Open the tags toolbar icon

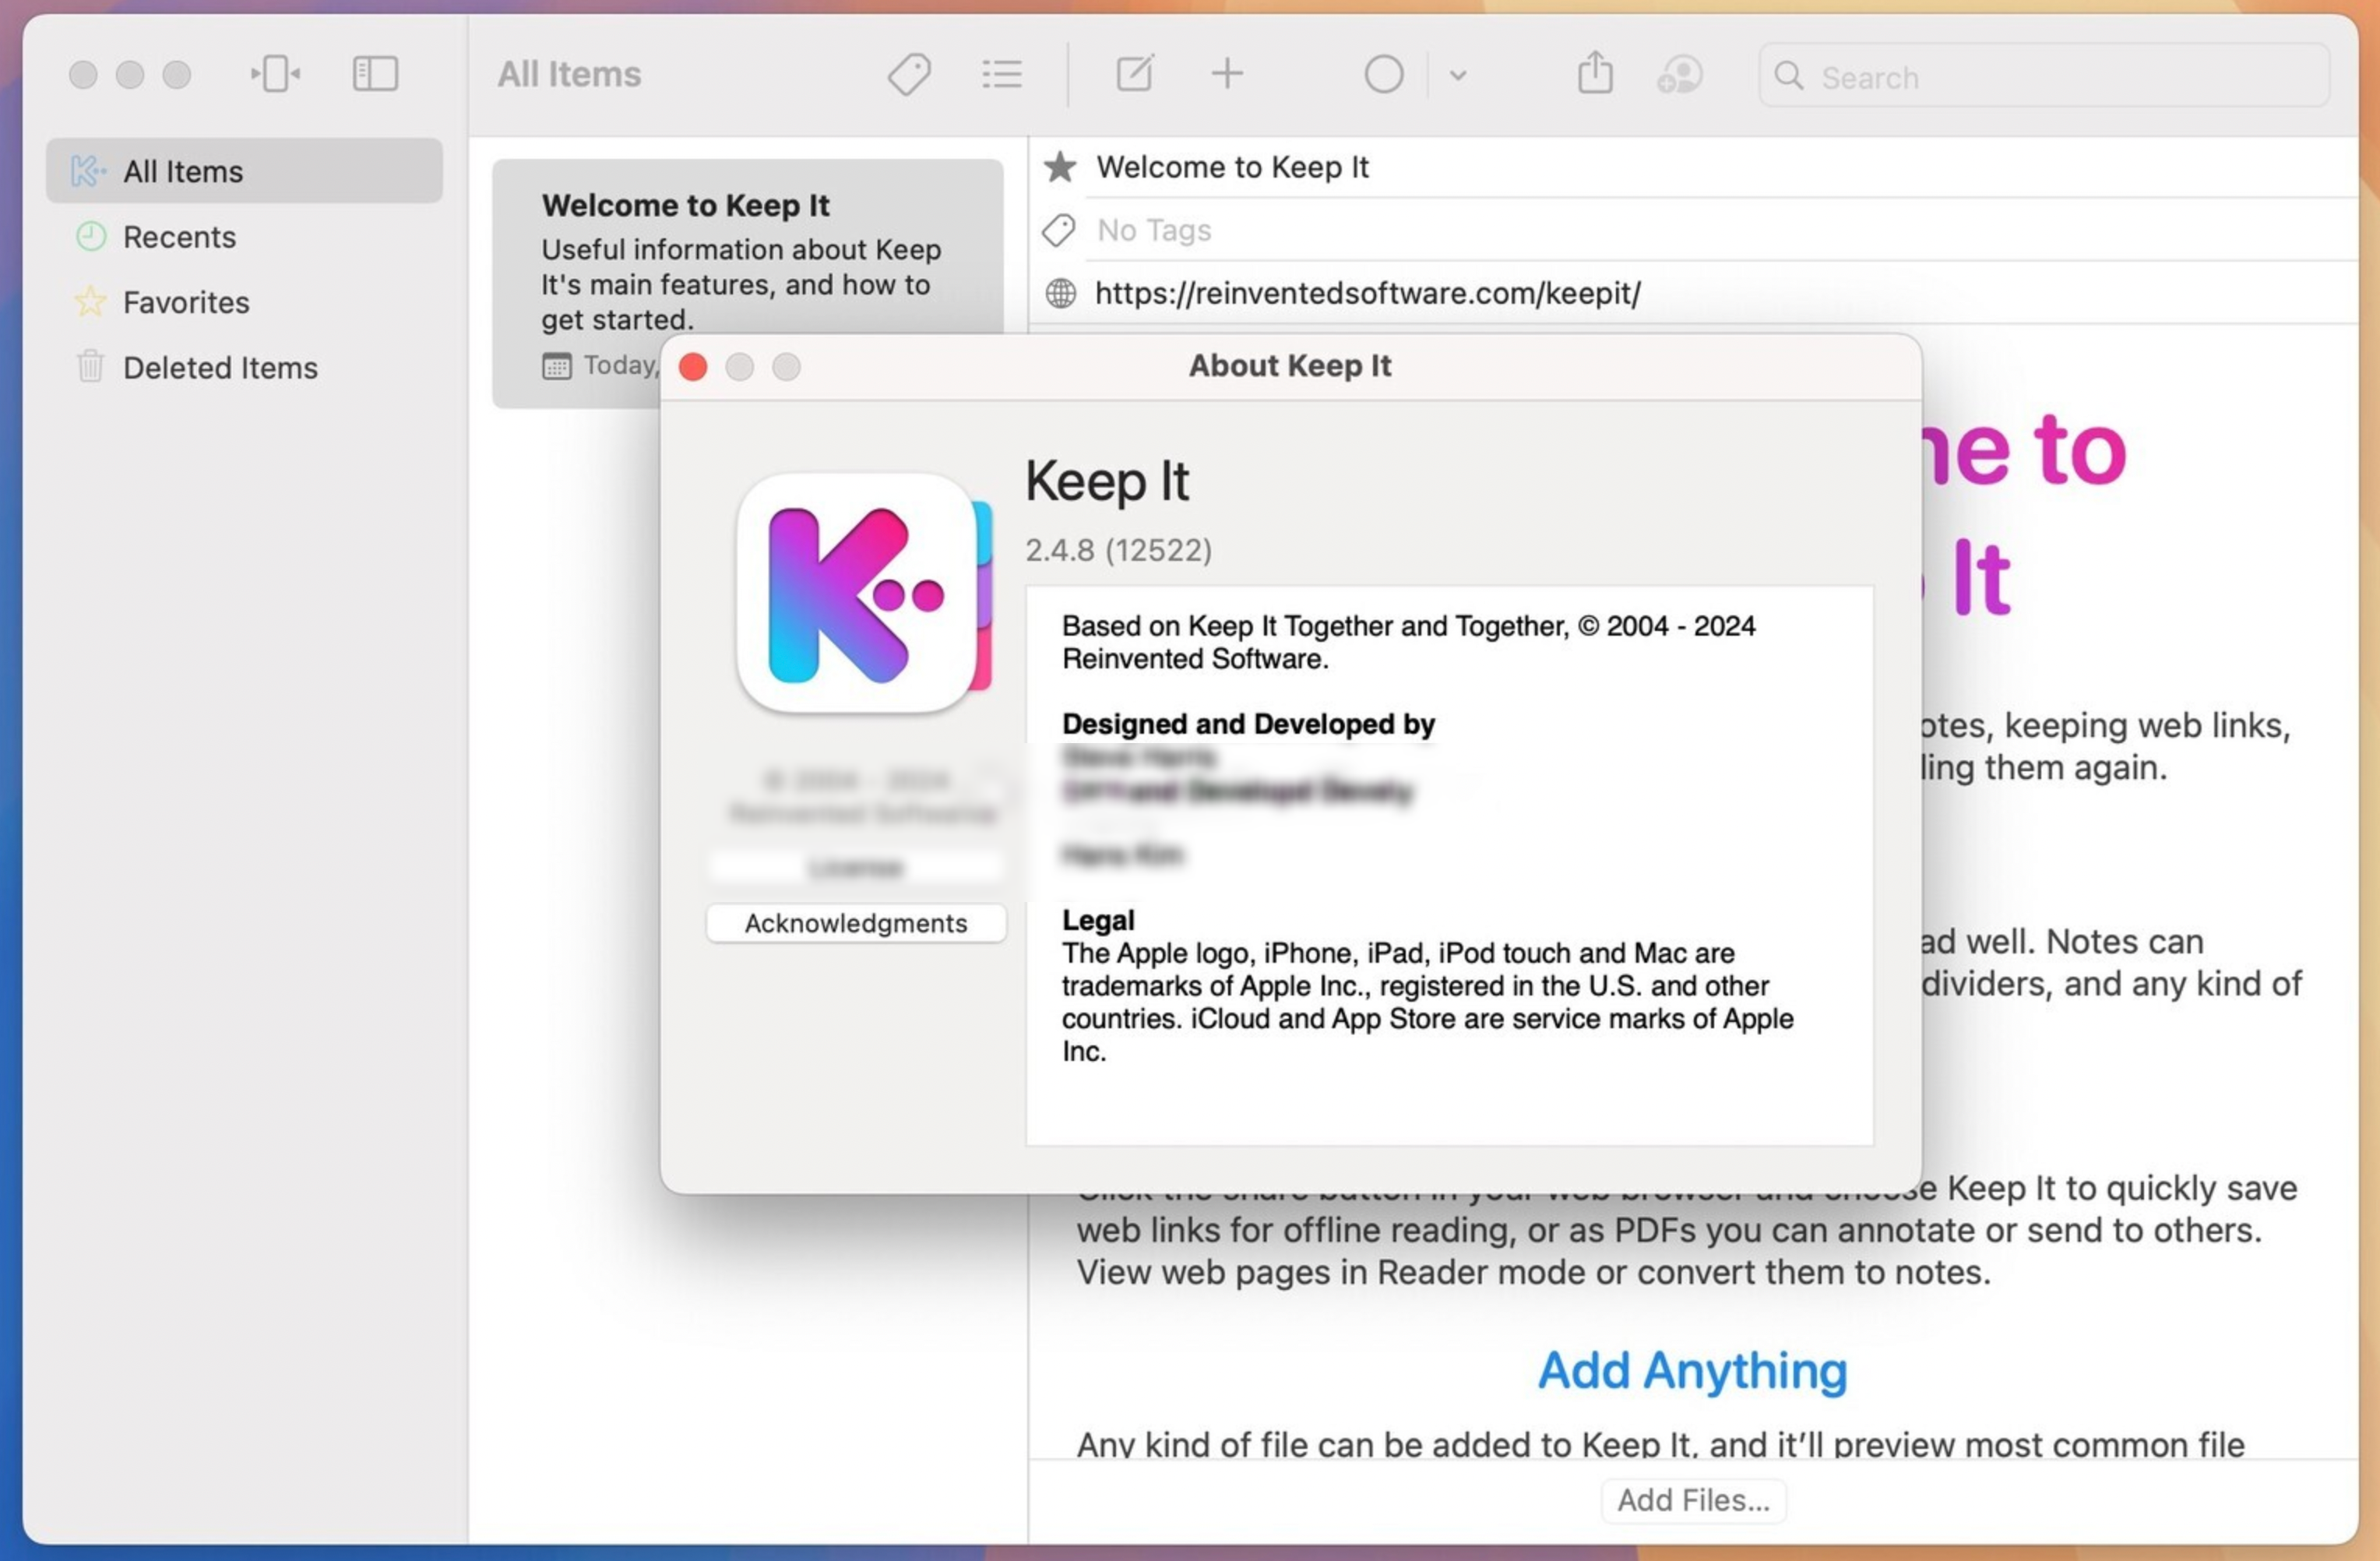909,74
